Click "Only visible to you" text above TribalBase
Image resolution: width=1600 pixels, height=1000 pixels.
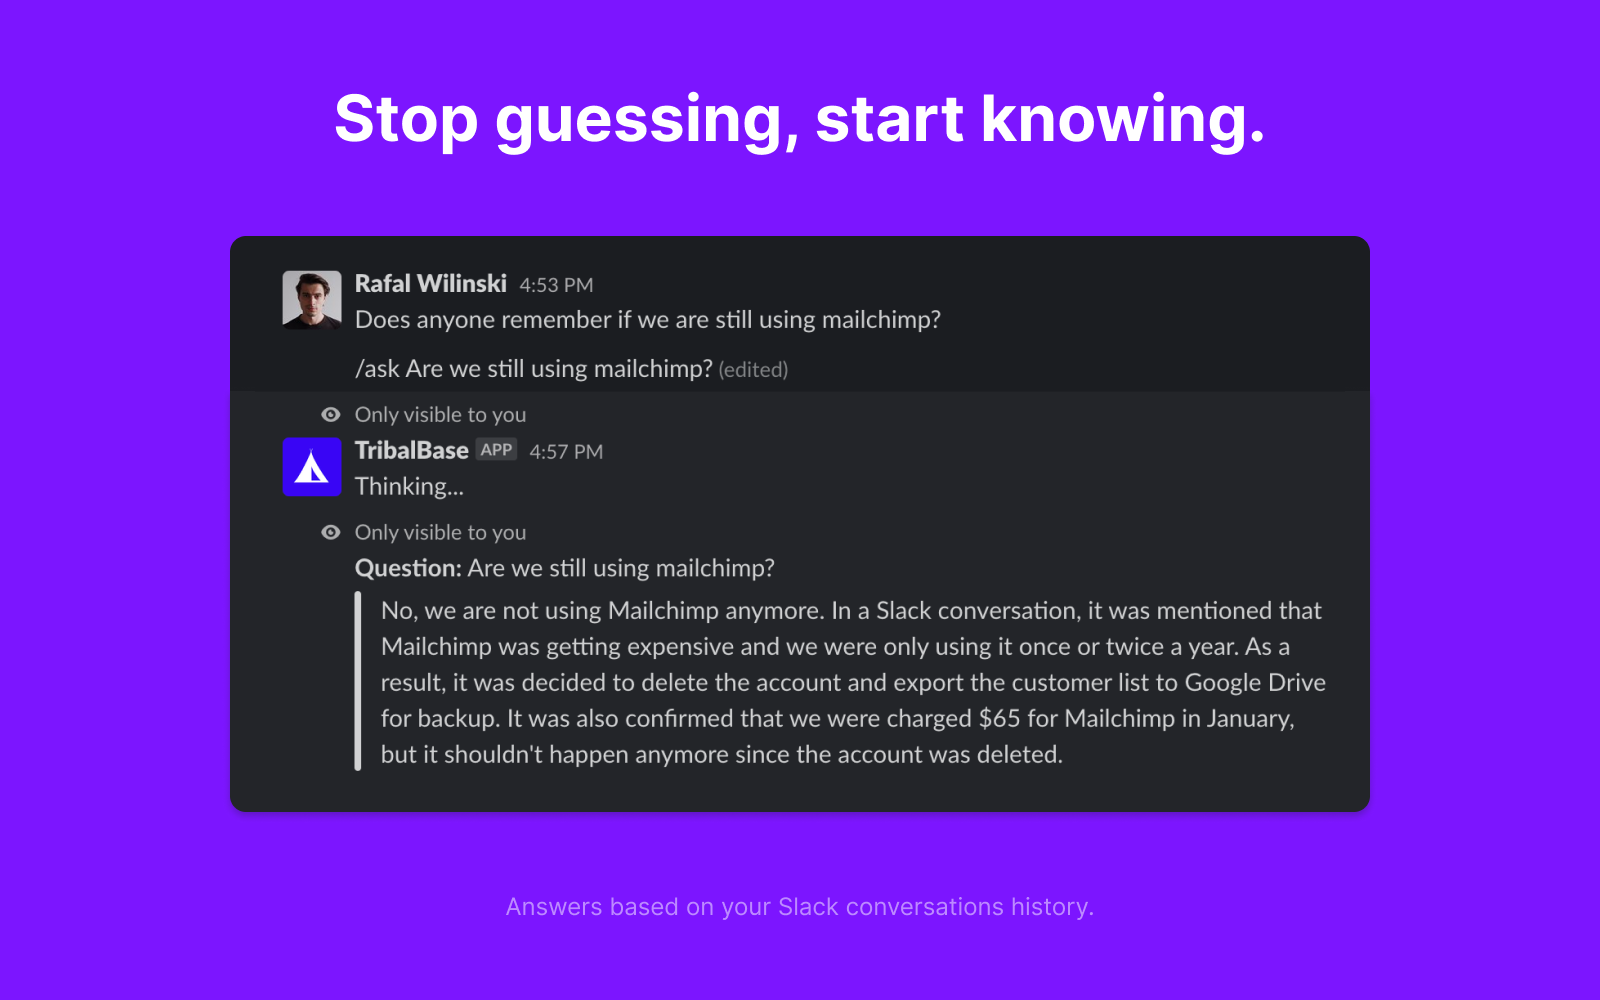click(440, 415)
